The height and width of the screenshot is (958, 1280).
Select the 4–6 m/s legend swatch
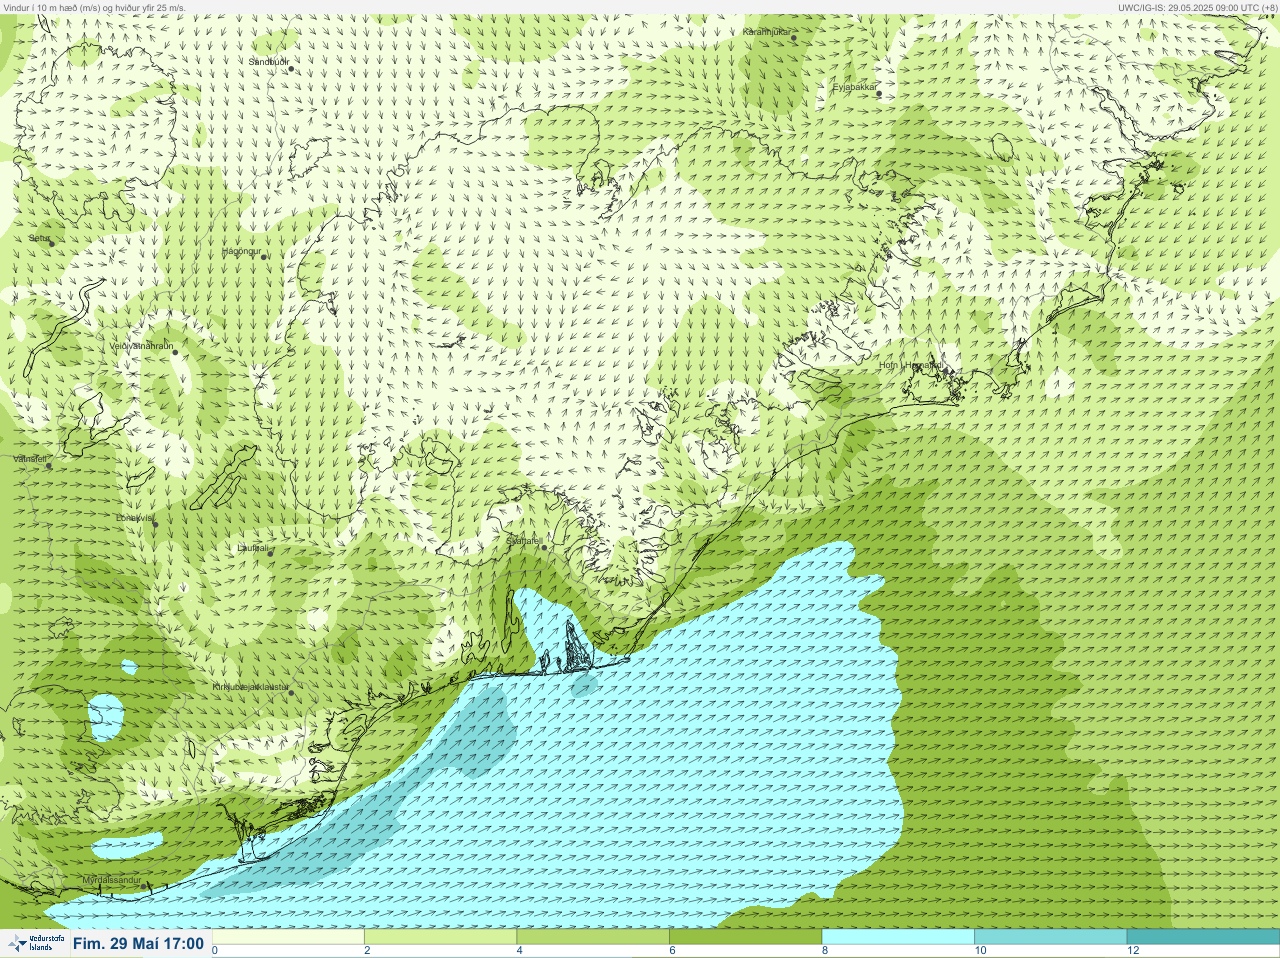pos(593,937)
